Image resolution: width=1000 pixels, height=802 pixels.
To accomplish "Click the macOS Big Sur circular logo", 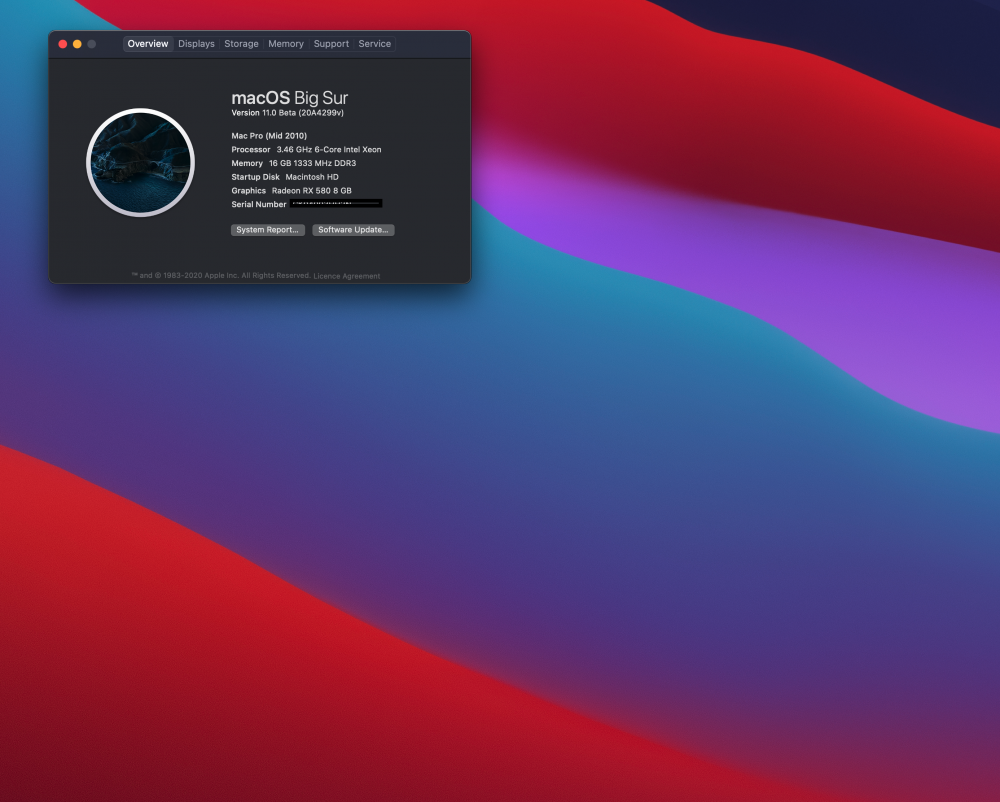I will (140, 163).
